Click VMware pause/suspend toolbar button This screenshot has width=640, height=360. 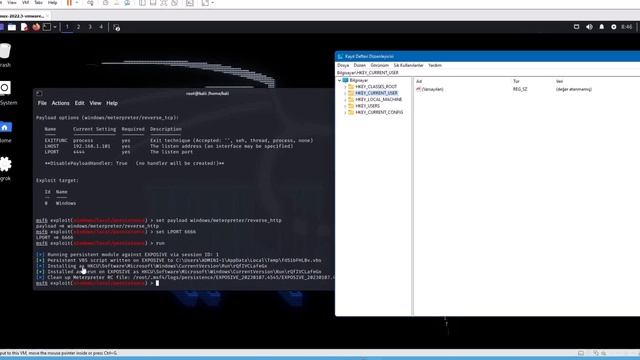tap(69, 3)
